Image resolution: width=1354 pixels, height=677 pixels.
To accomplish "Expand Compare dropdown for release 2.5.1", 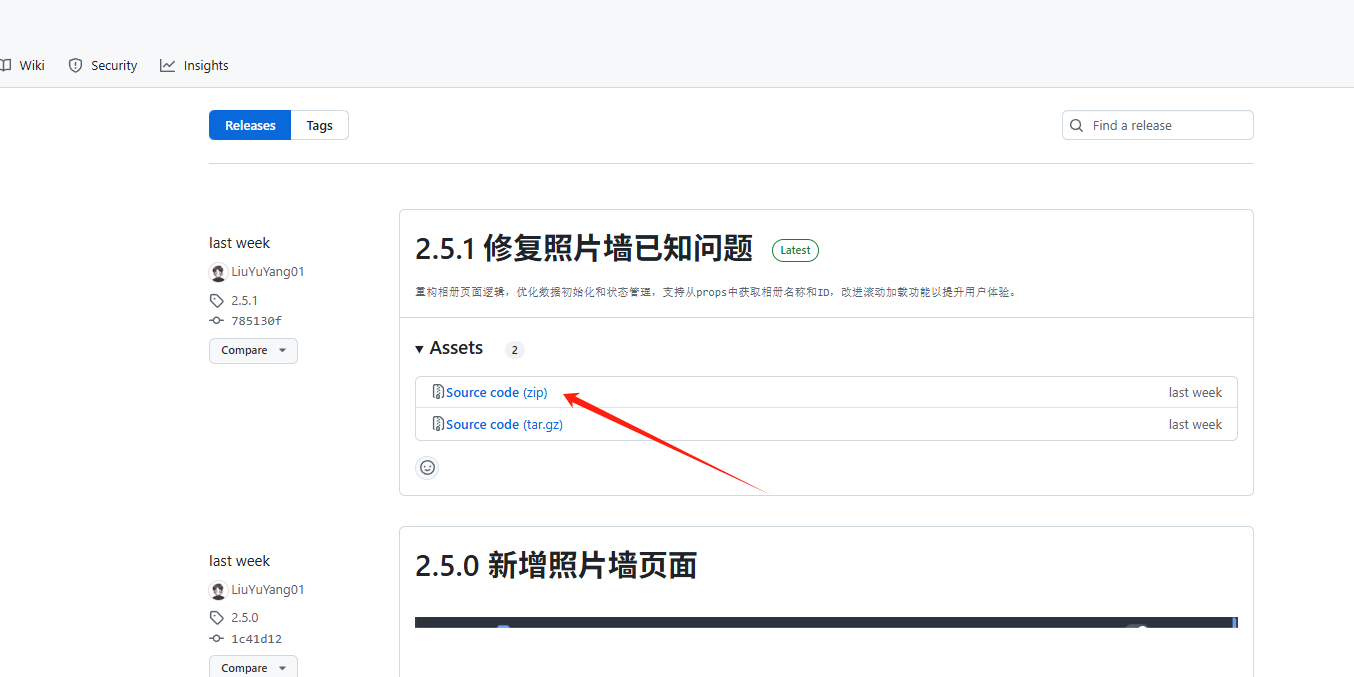I will pyautogui.click(x=253, y=350).
